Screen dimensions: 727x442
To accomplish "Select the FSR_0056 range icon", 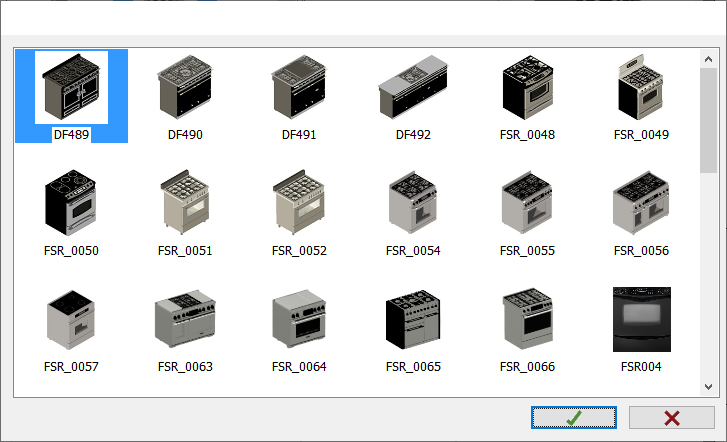I will [x=641, y=204].
